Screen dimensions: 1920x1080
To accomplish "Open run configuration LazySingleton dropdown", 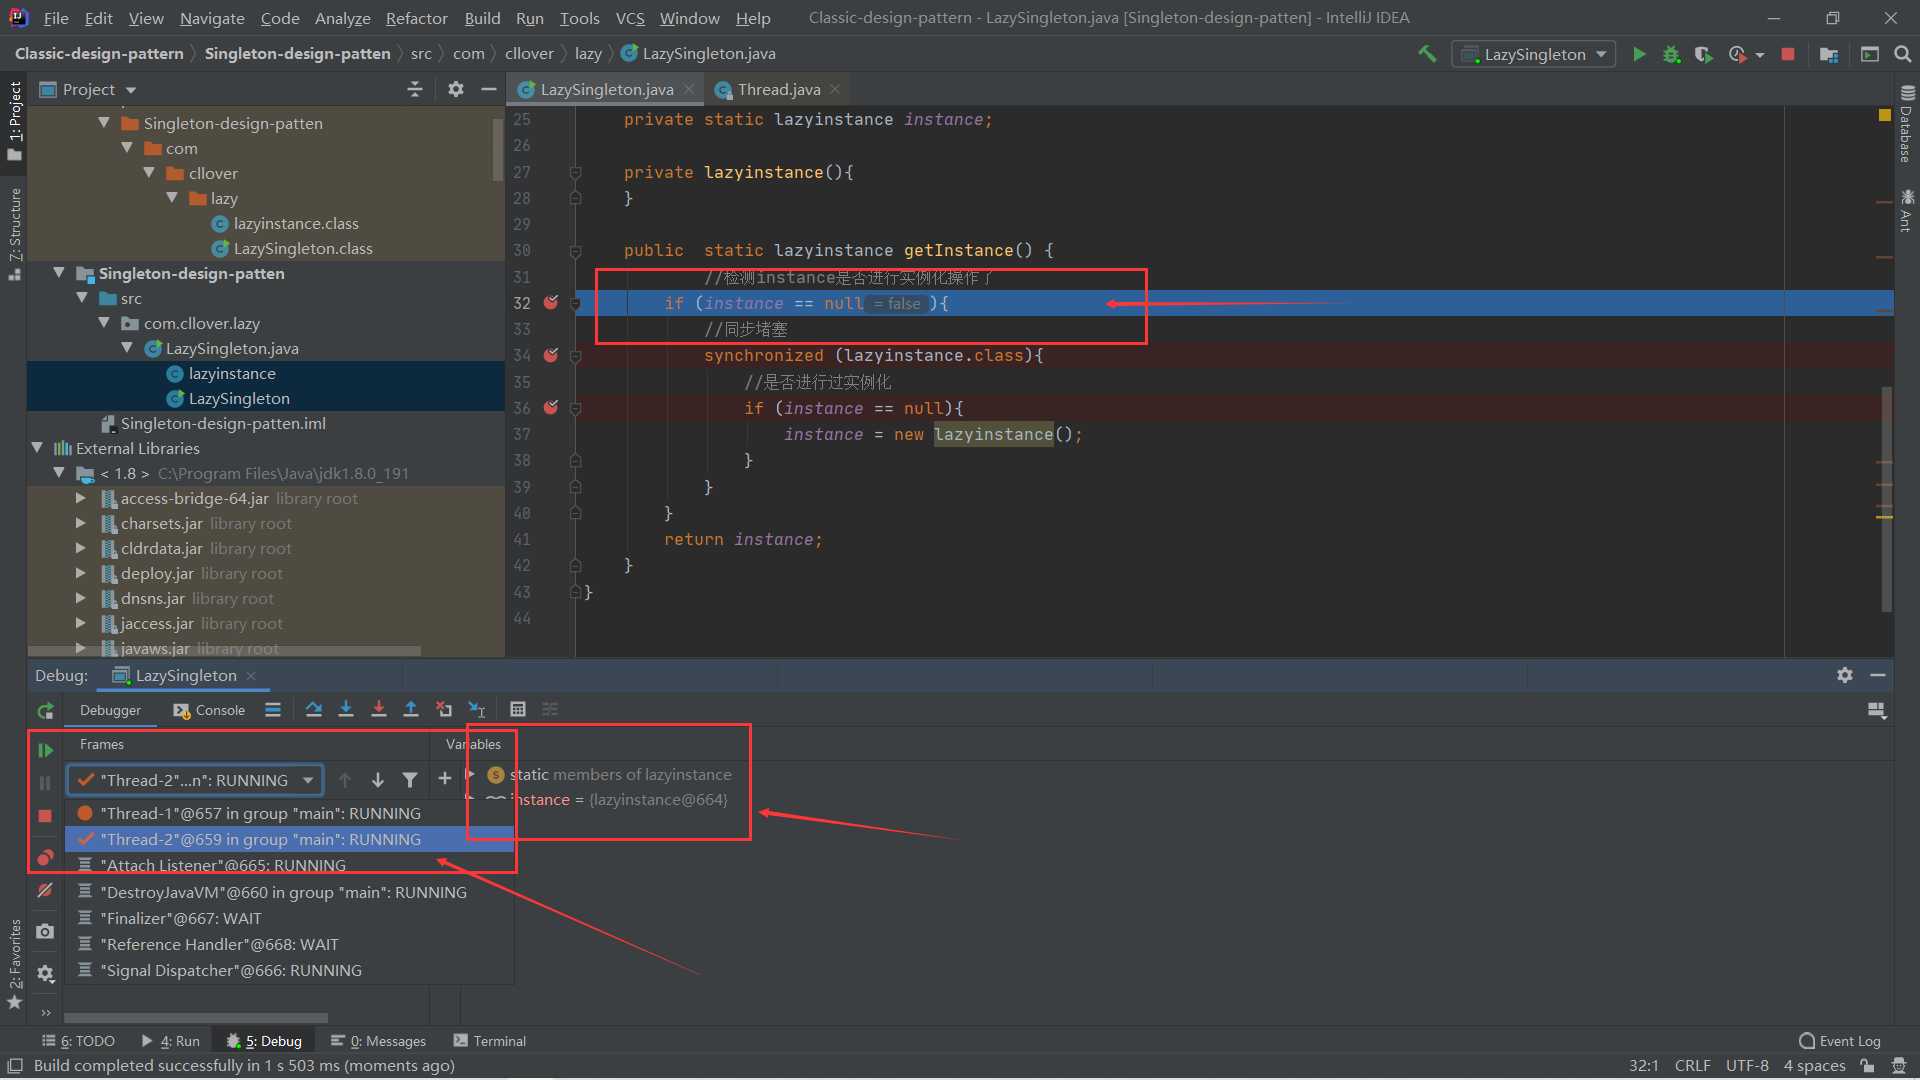I will pyautogui.click(x=1533, y=54).
